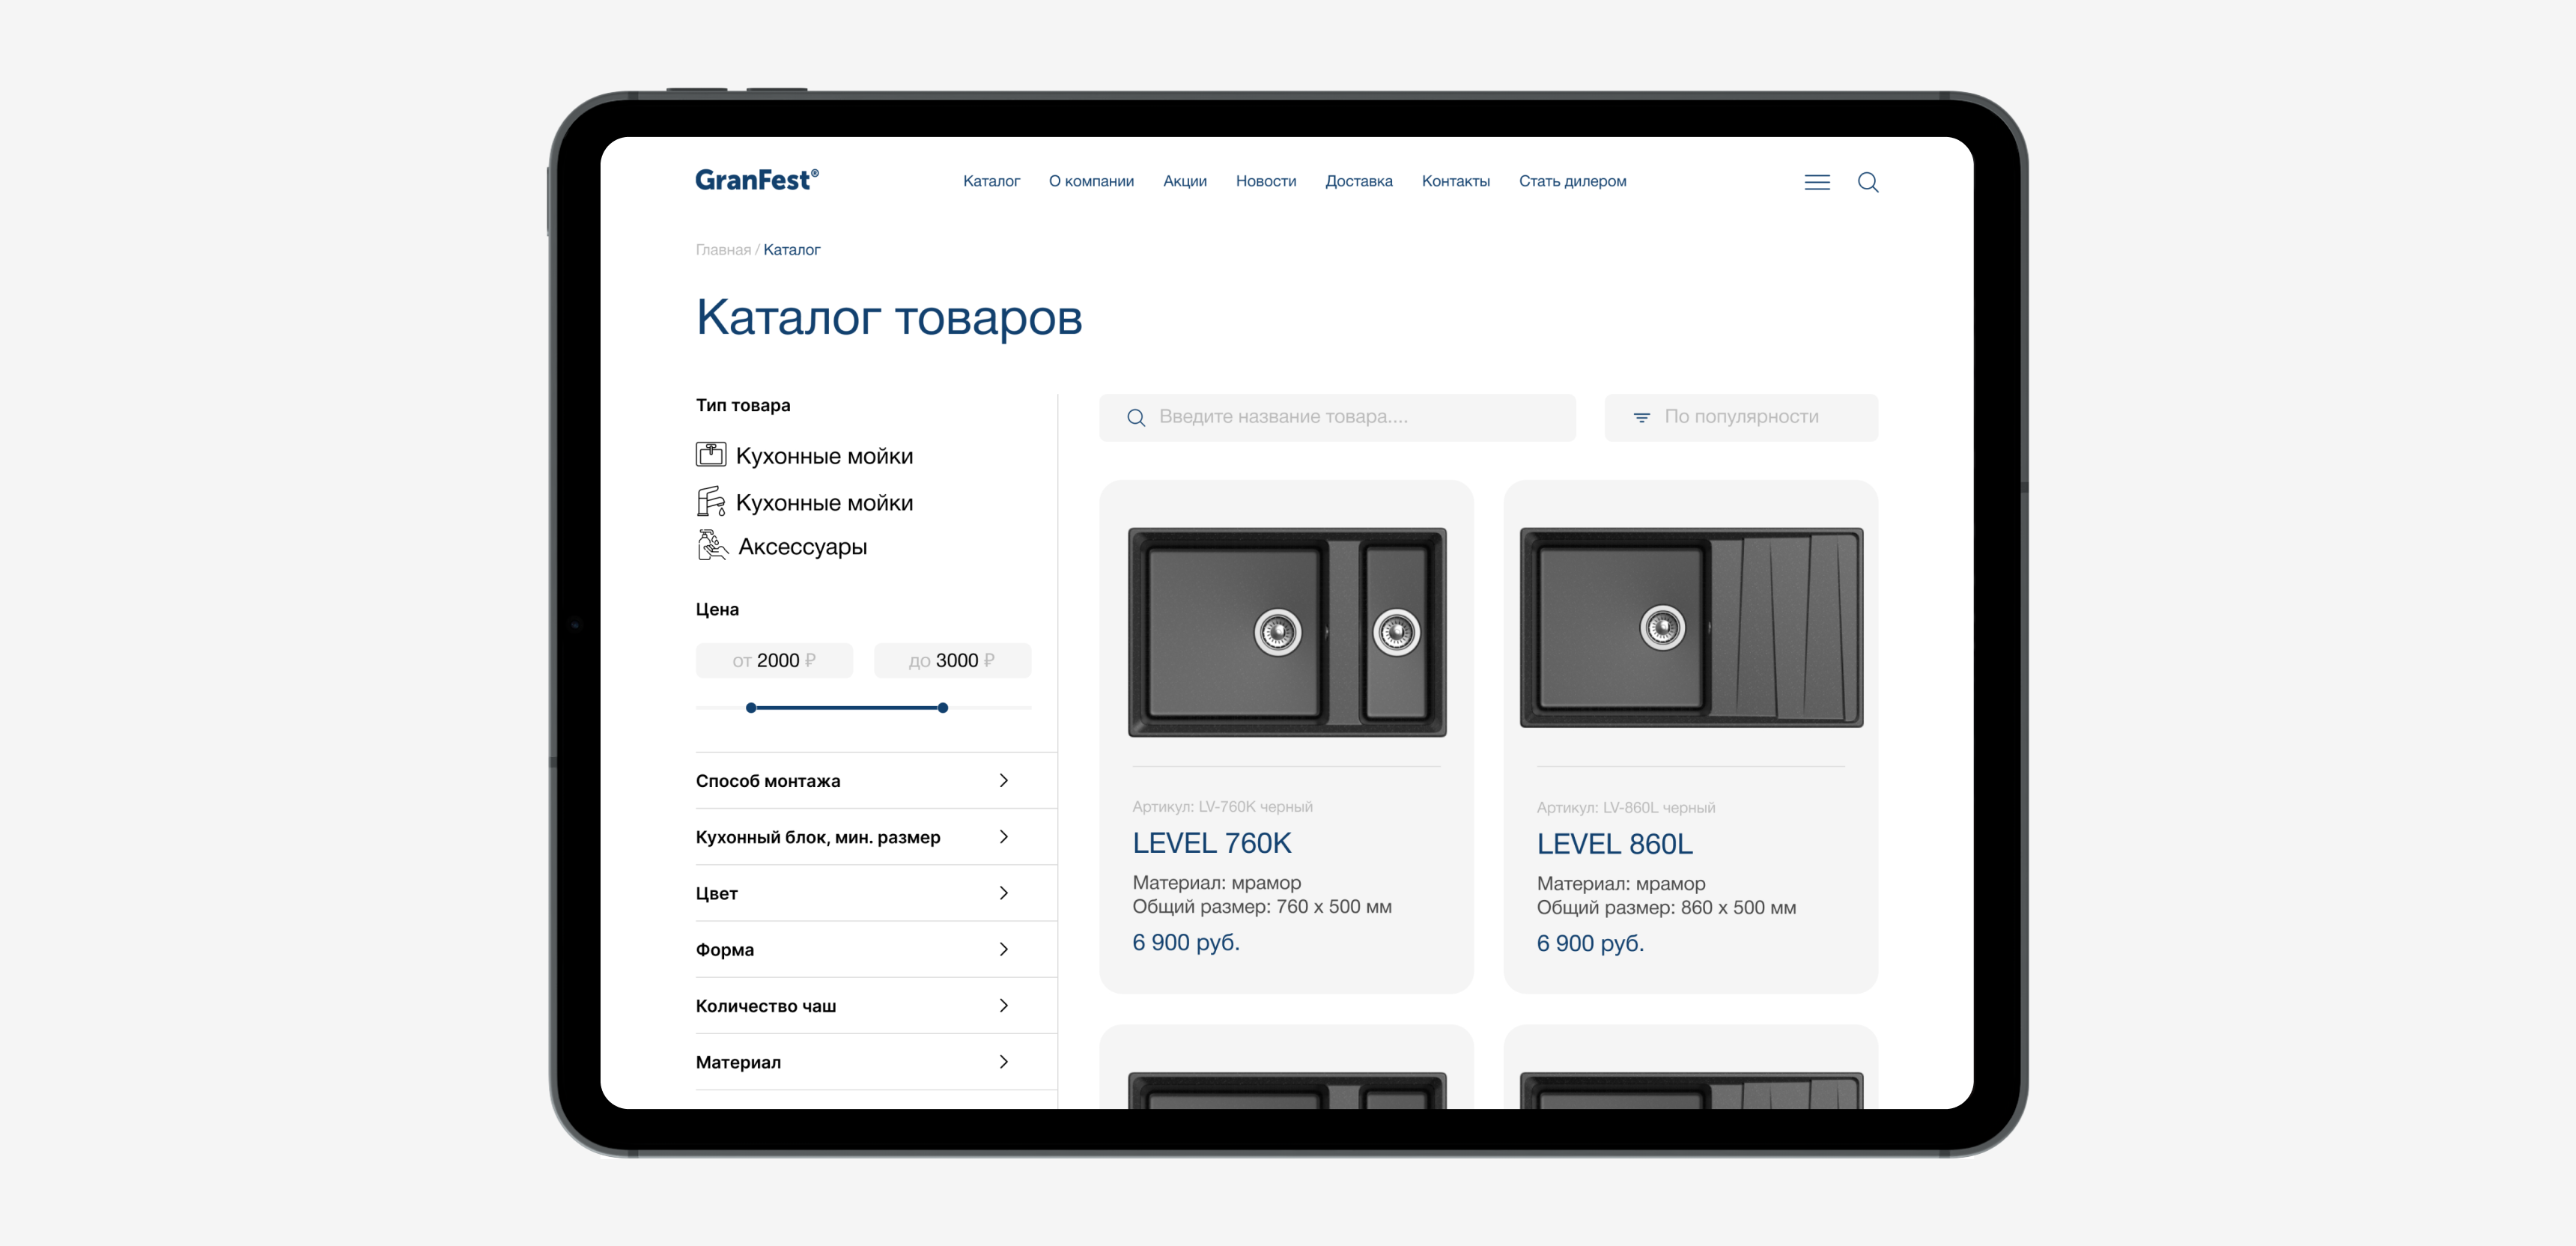2576x1246 pixels.
Task: Open Новости in top navigation
Action: [1266, 181]
